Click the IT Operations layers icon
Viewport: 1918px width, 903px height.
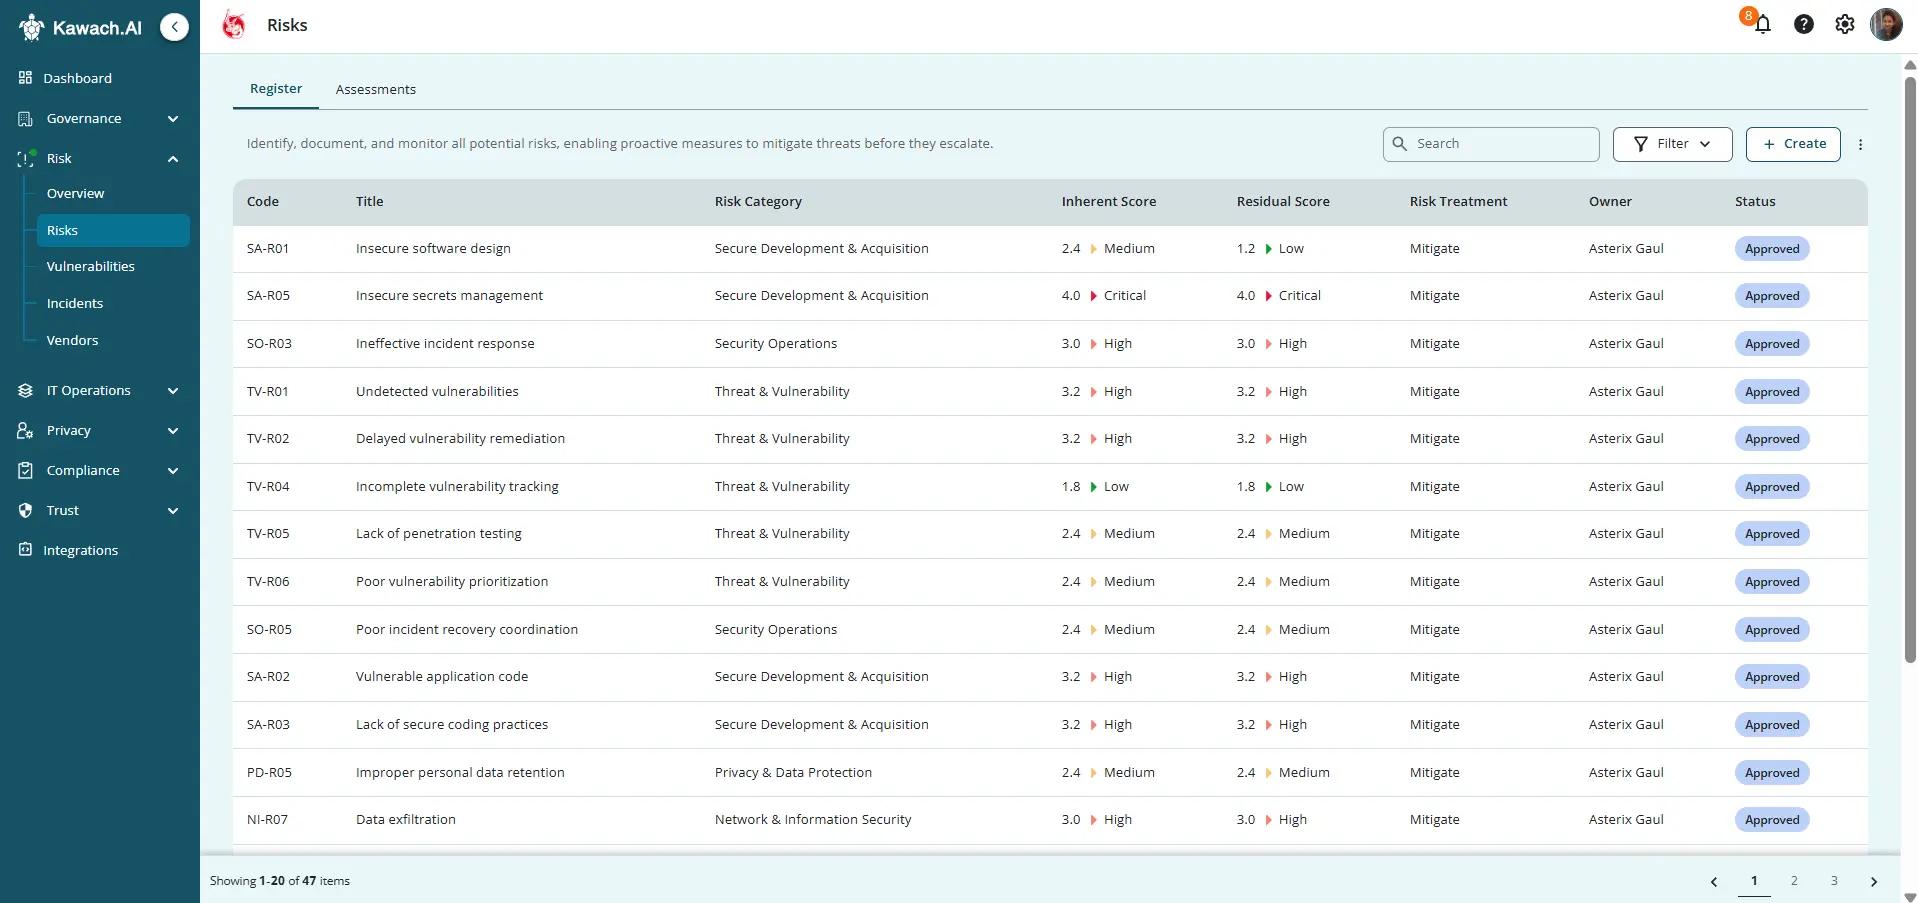(x=25, y=390)
